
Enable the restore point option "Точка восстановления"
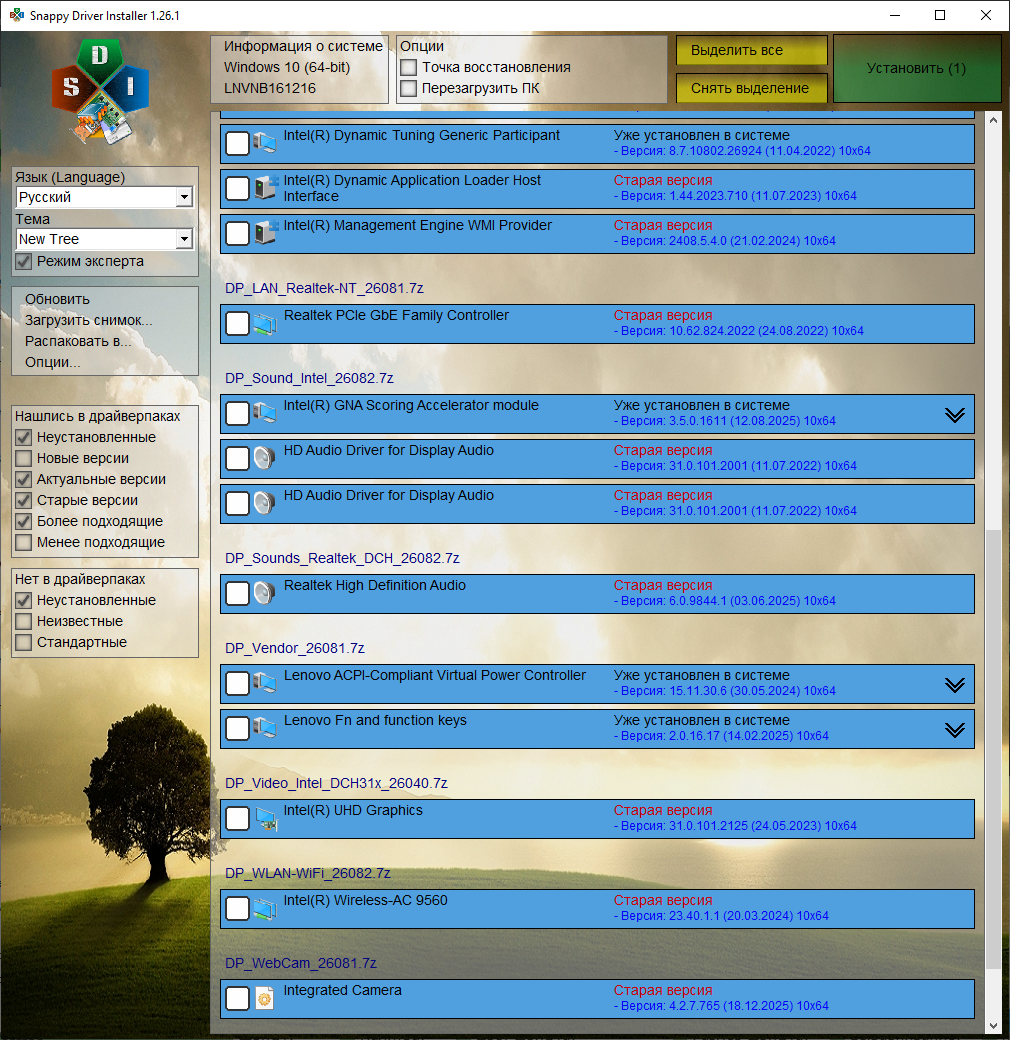coord(409,67)
